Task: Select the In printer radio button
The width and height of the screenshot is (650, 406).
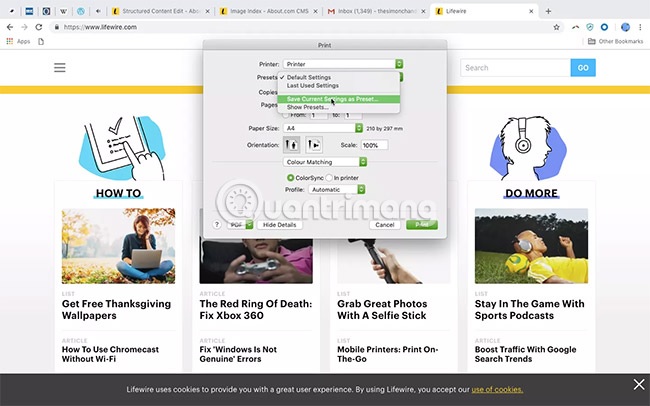Action: point(329,177)
